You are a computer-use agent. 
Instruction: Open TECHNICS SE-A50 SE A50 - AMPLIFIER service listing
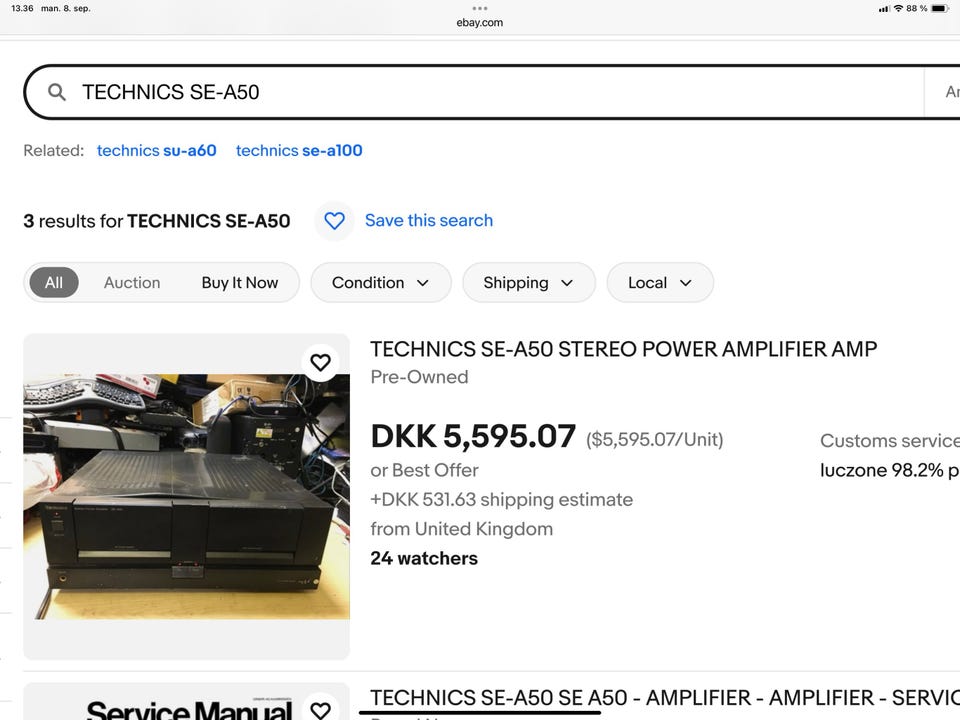[x=665, y=697]
